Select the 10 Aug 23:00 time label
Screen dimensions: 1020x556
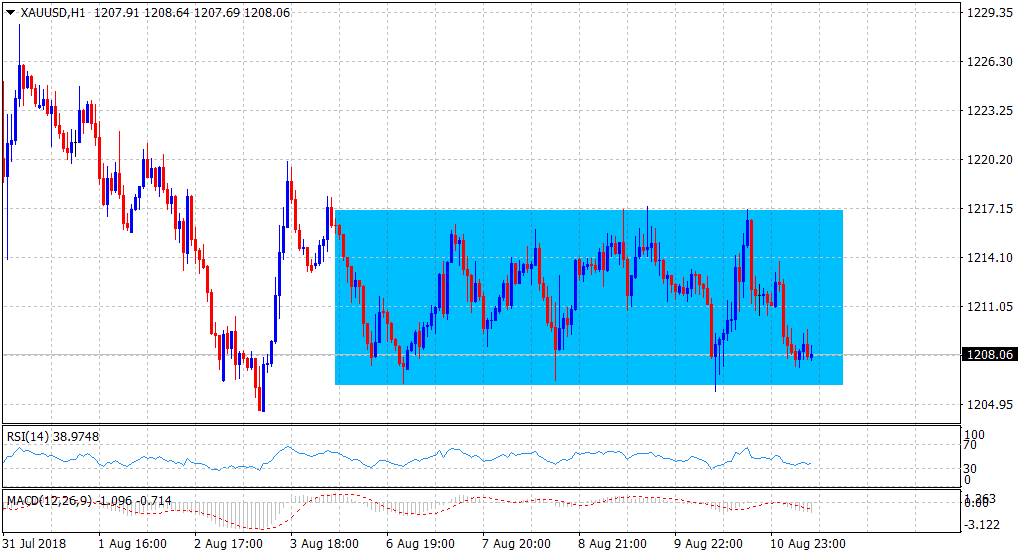[808, 544]
